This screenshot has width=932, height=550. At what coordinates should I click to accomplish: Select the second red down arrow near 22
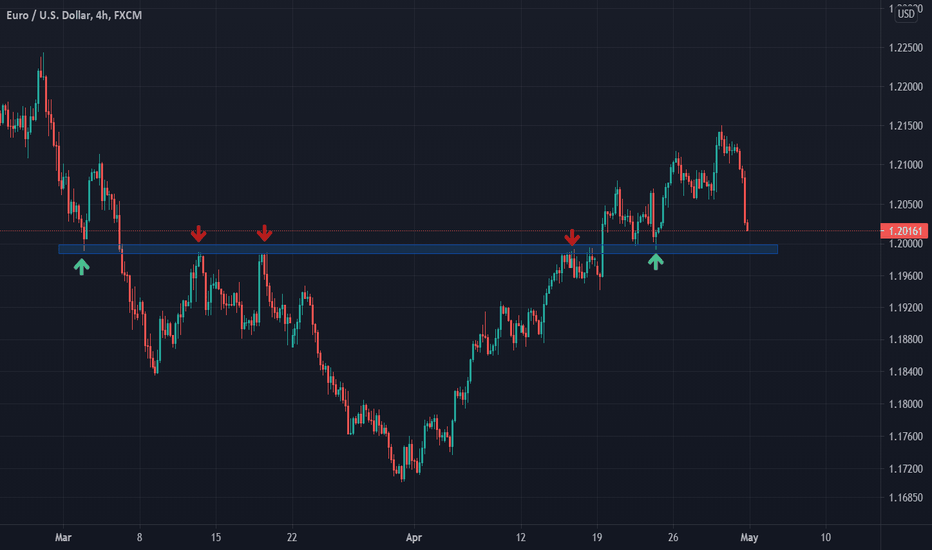265,233
